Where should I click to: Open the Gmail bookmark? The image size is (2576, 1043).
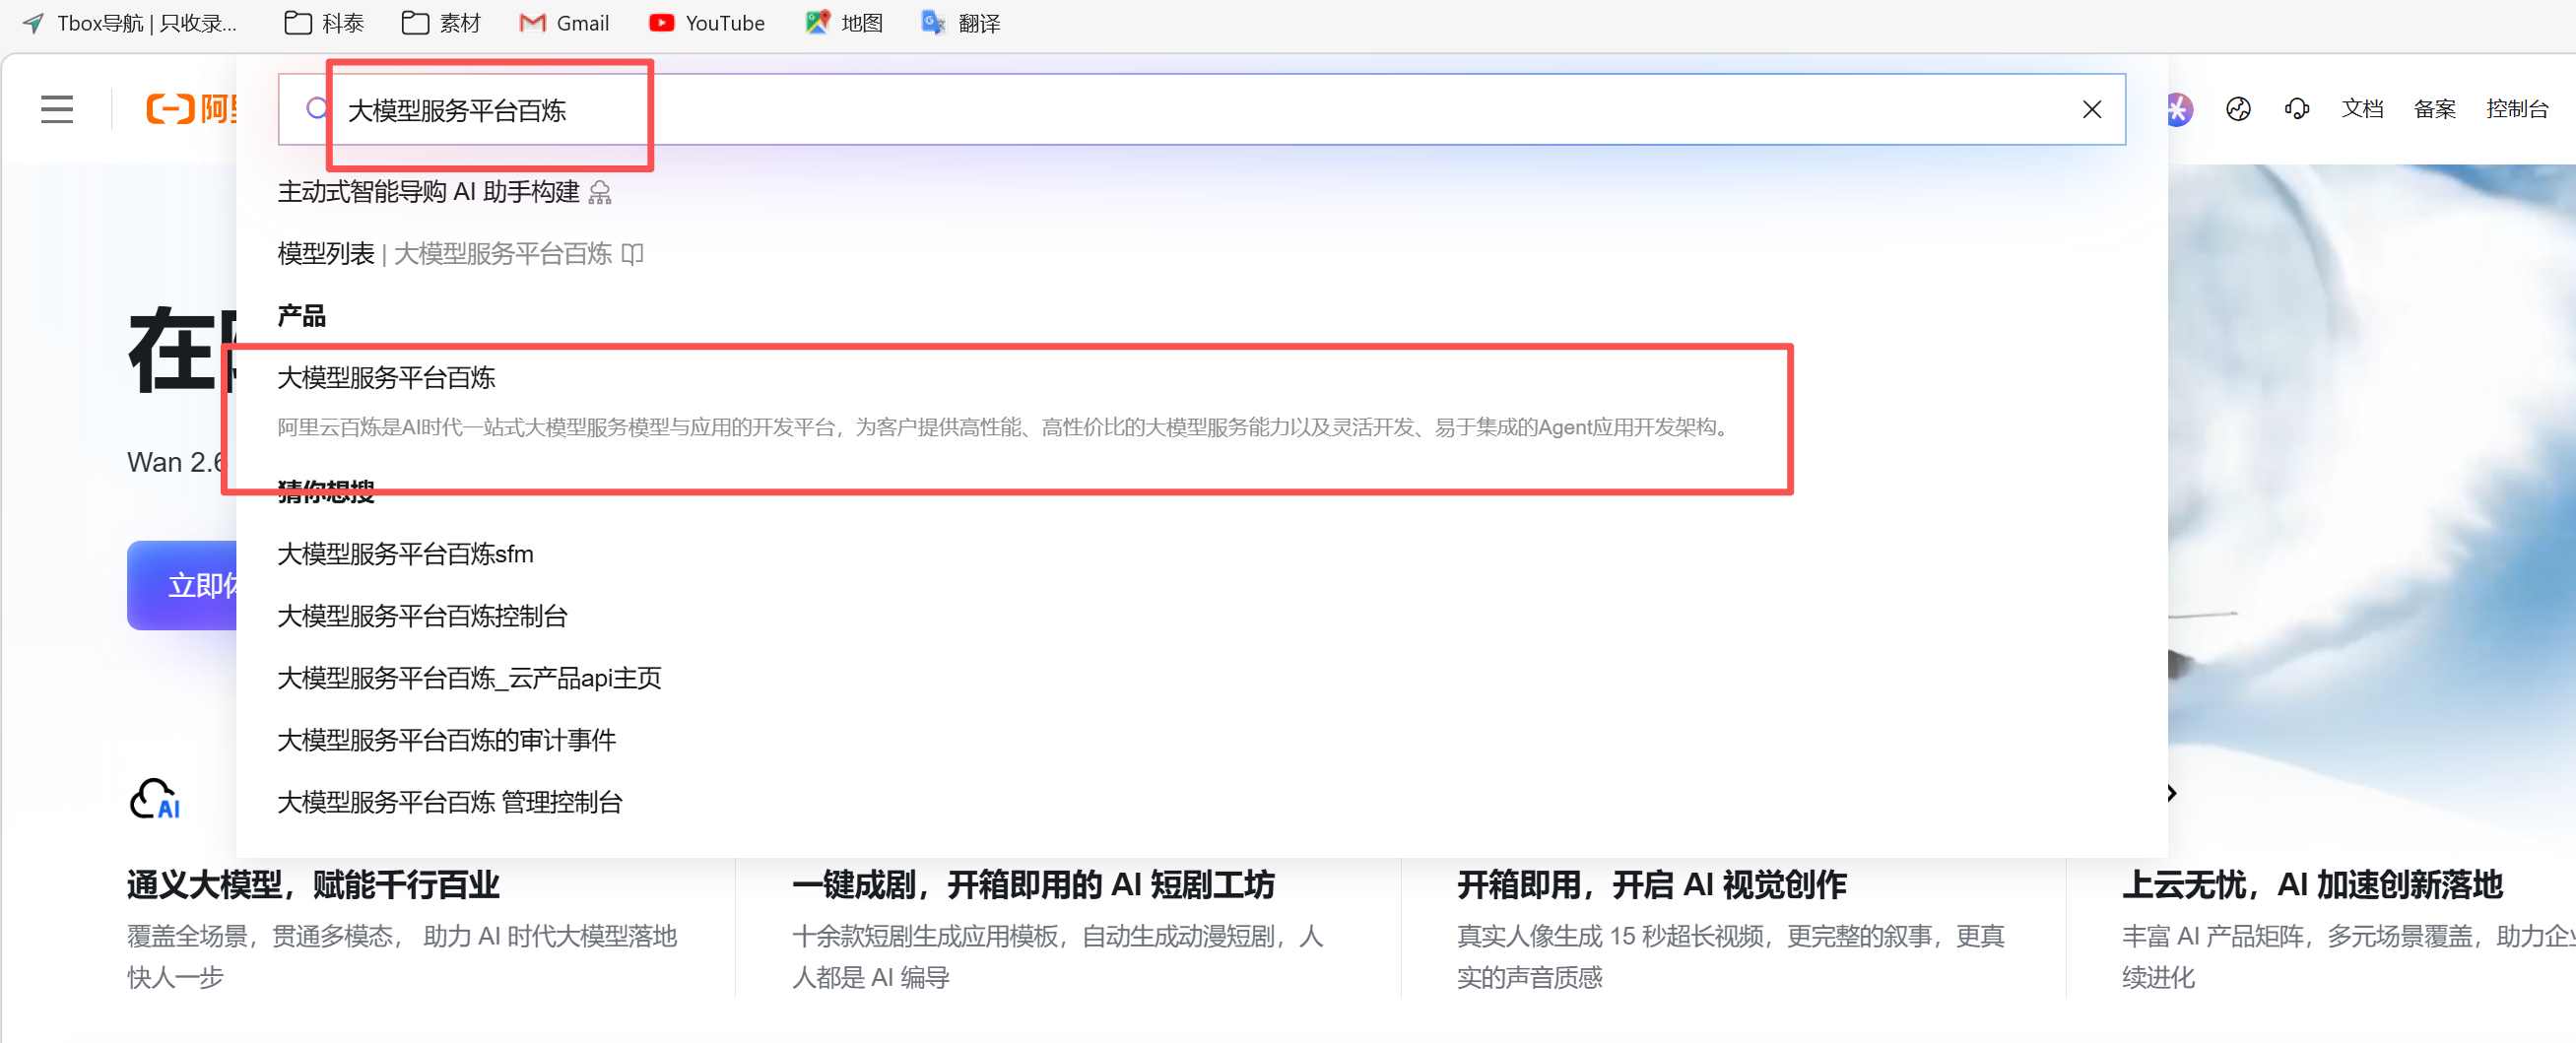[564, 23]
